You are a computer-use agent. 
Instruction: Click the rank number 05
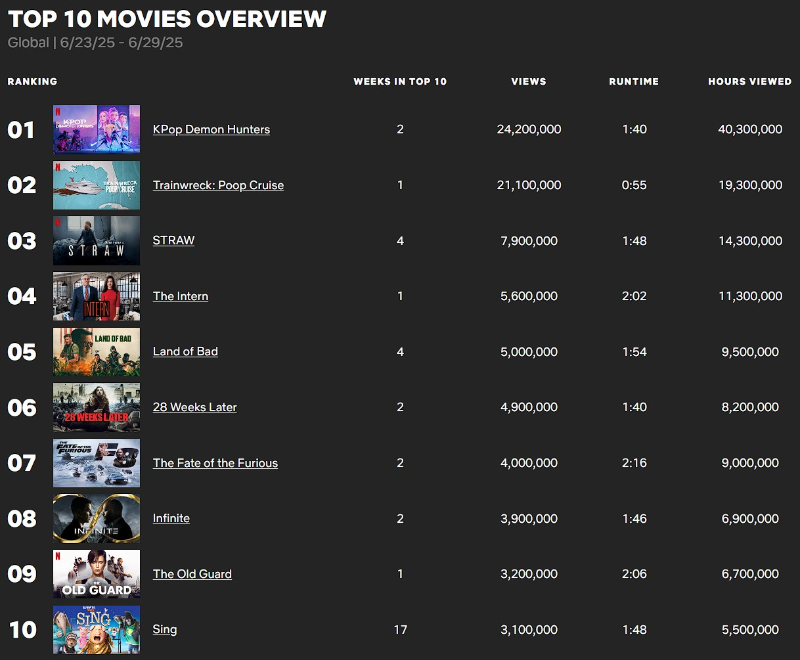click(22, 352)
